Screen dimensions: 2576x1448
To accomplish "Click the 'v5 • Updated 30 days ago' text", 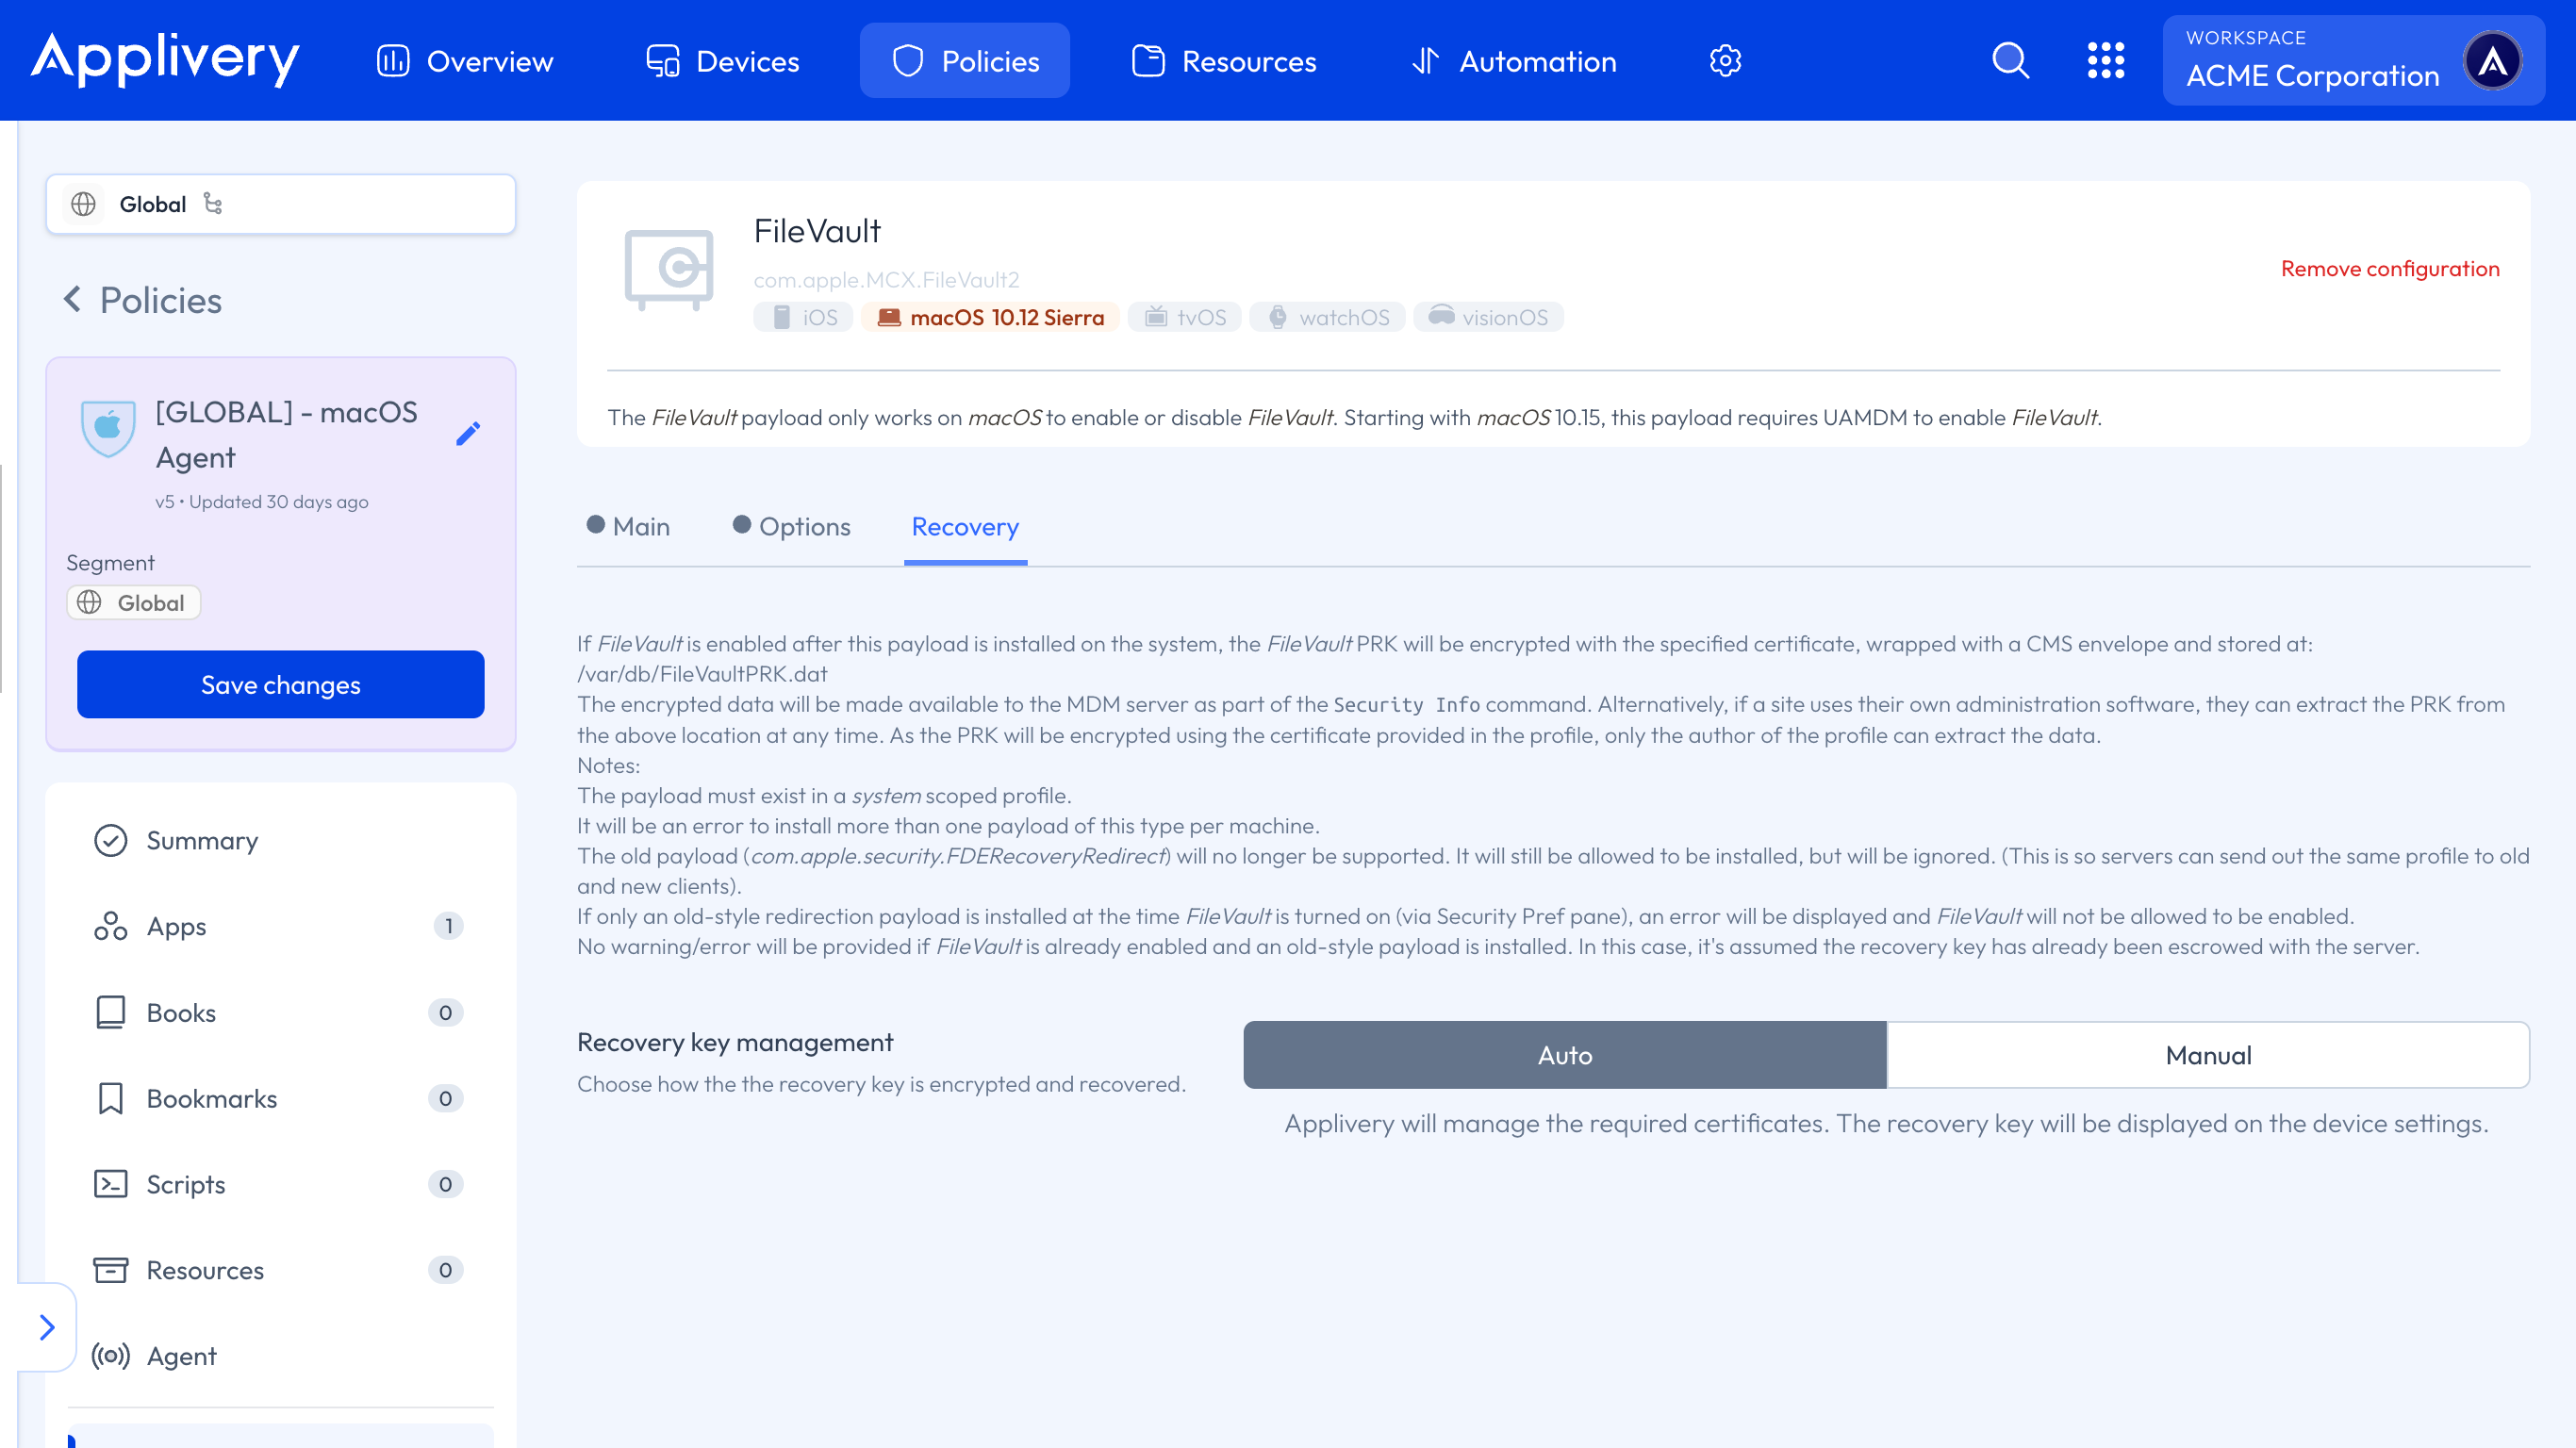I will [x=262, y=501].
